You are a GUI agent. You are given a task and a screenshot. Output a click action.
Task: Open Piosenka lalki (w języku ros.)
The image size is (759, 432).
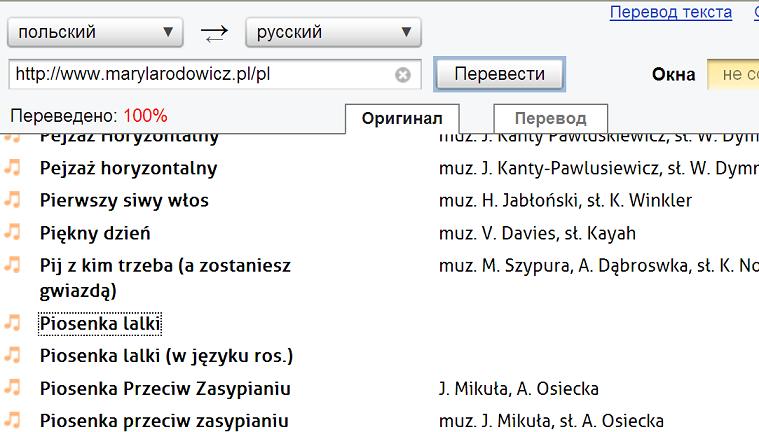tap(166, 356)
